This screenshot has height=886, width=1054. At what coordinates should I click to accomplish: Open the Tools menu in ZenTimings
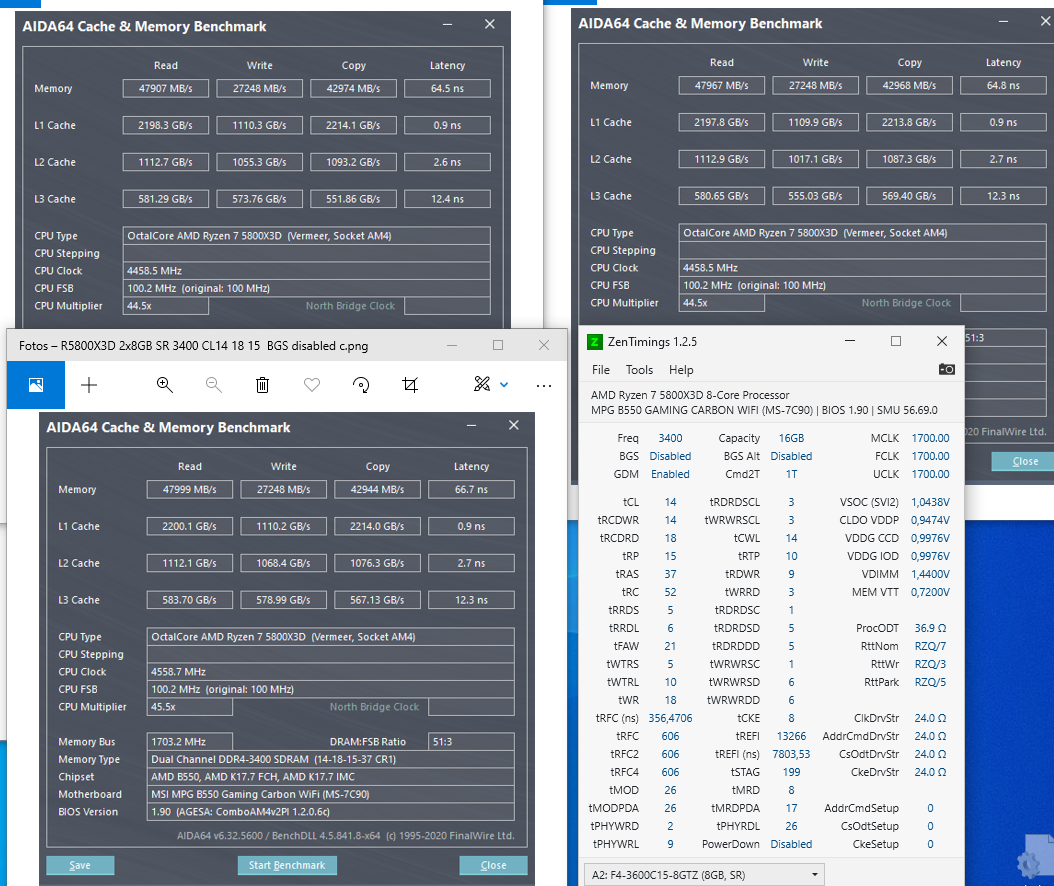(638, 368)
